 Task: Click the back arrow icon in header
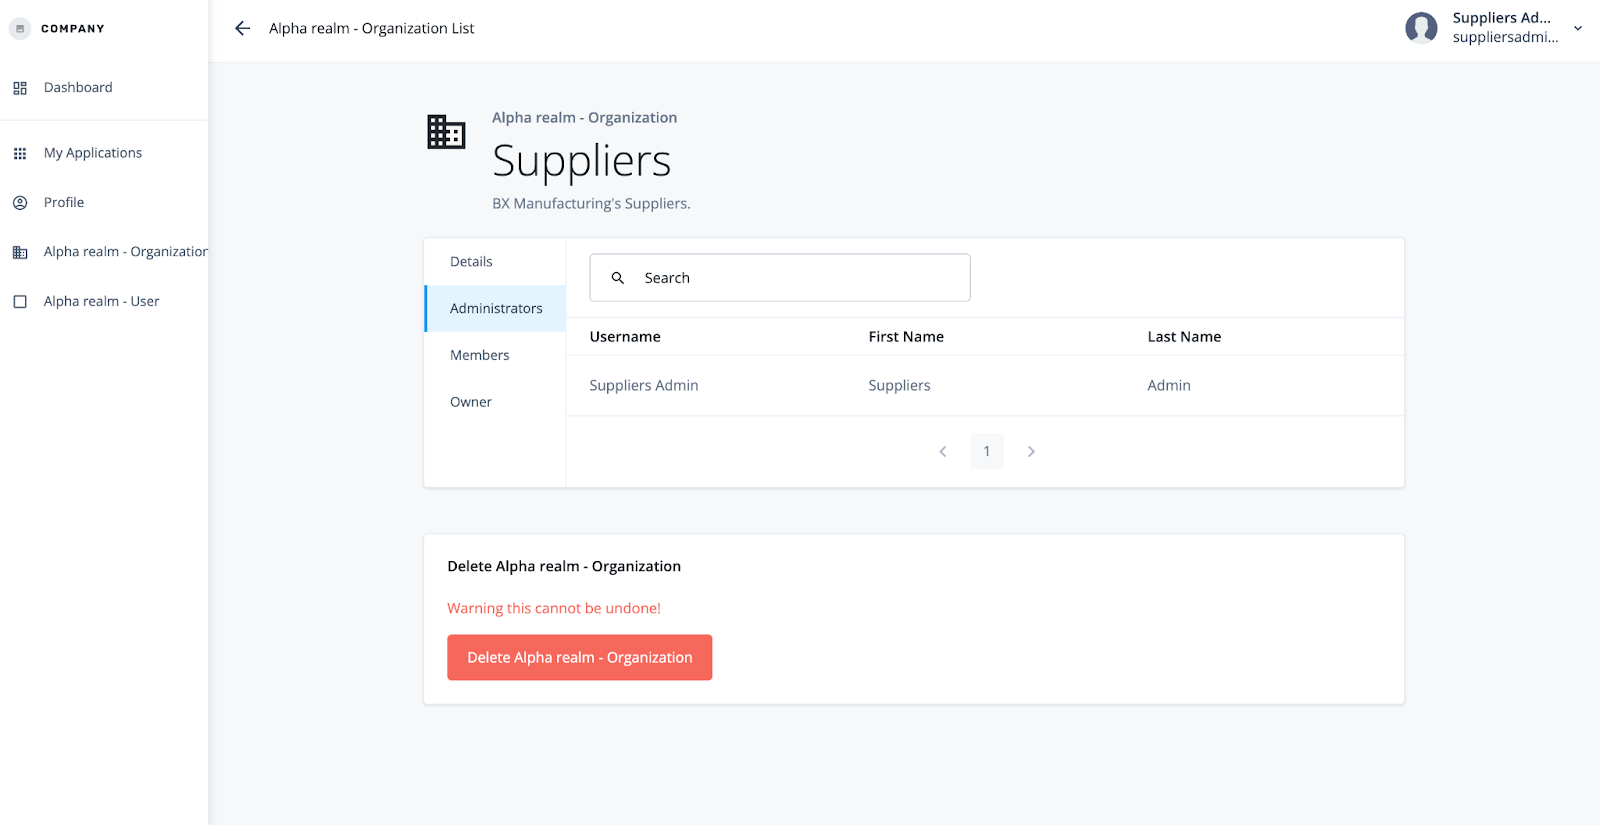pos(242,28)
